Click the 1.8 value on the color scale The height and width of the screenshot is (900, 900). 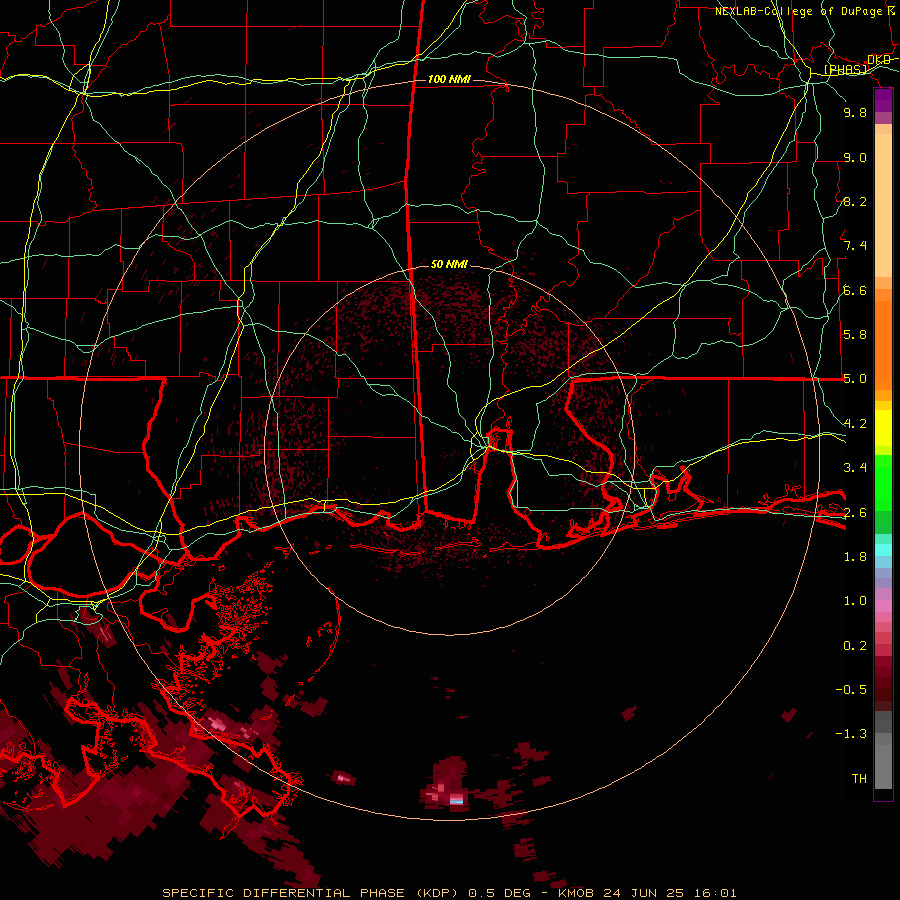pyautogui.click(x=855, y=557)
